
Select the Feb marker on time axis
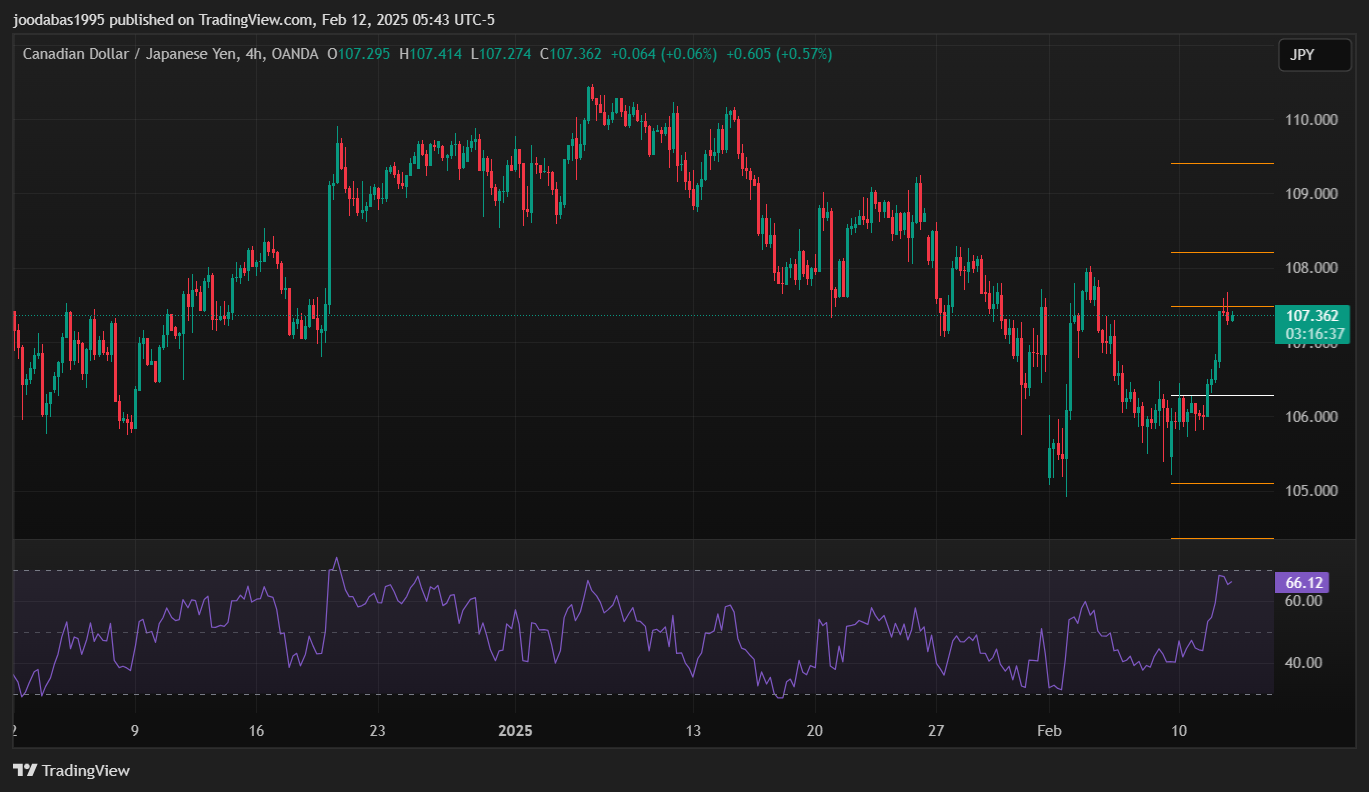[1048, 731]
